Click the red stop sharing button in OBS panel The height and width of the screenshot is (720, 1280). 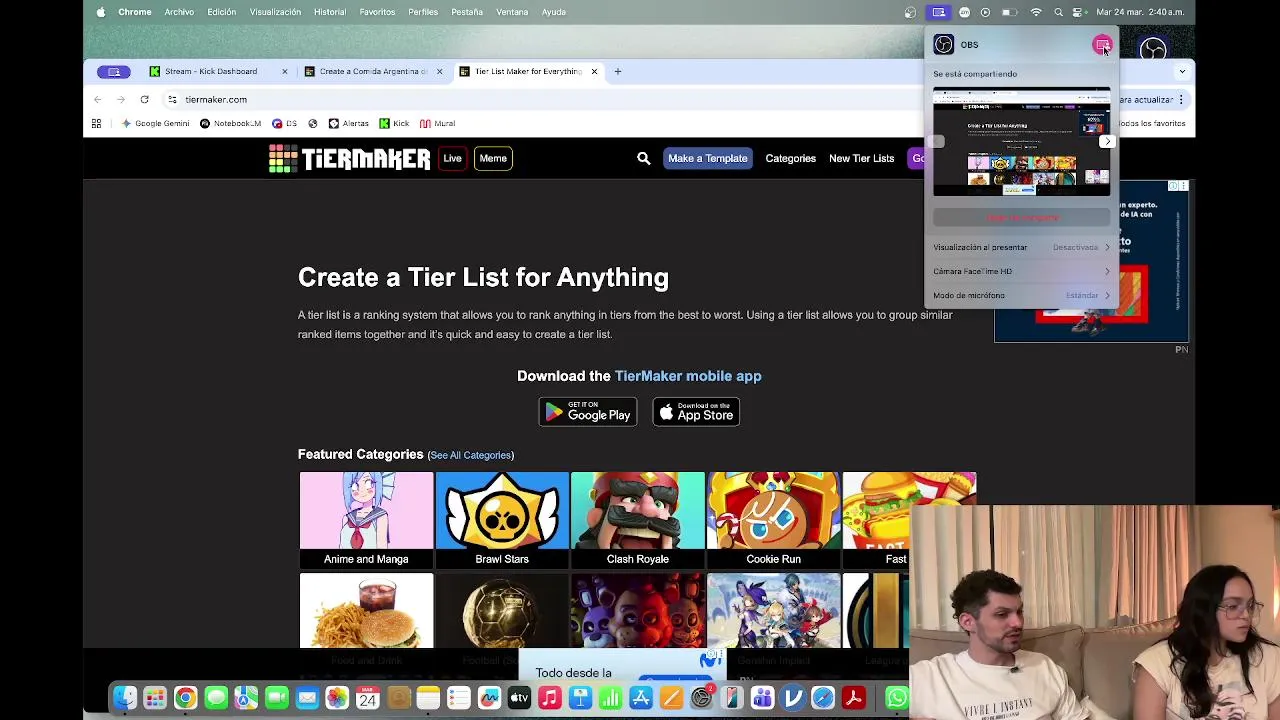1021,217
